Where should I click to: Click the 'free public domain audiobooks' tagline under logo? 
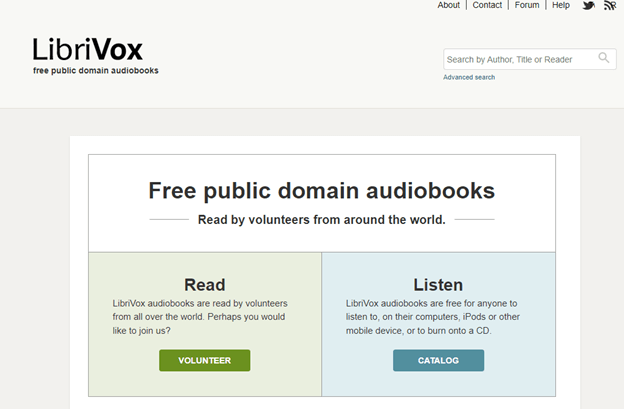[x=96, y=71]
